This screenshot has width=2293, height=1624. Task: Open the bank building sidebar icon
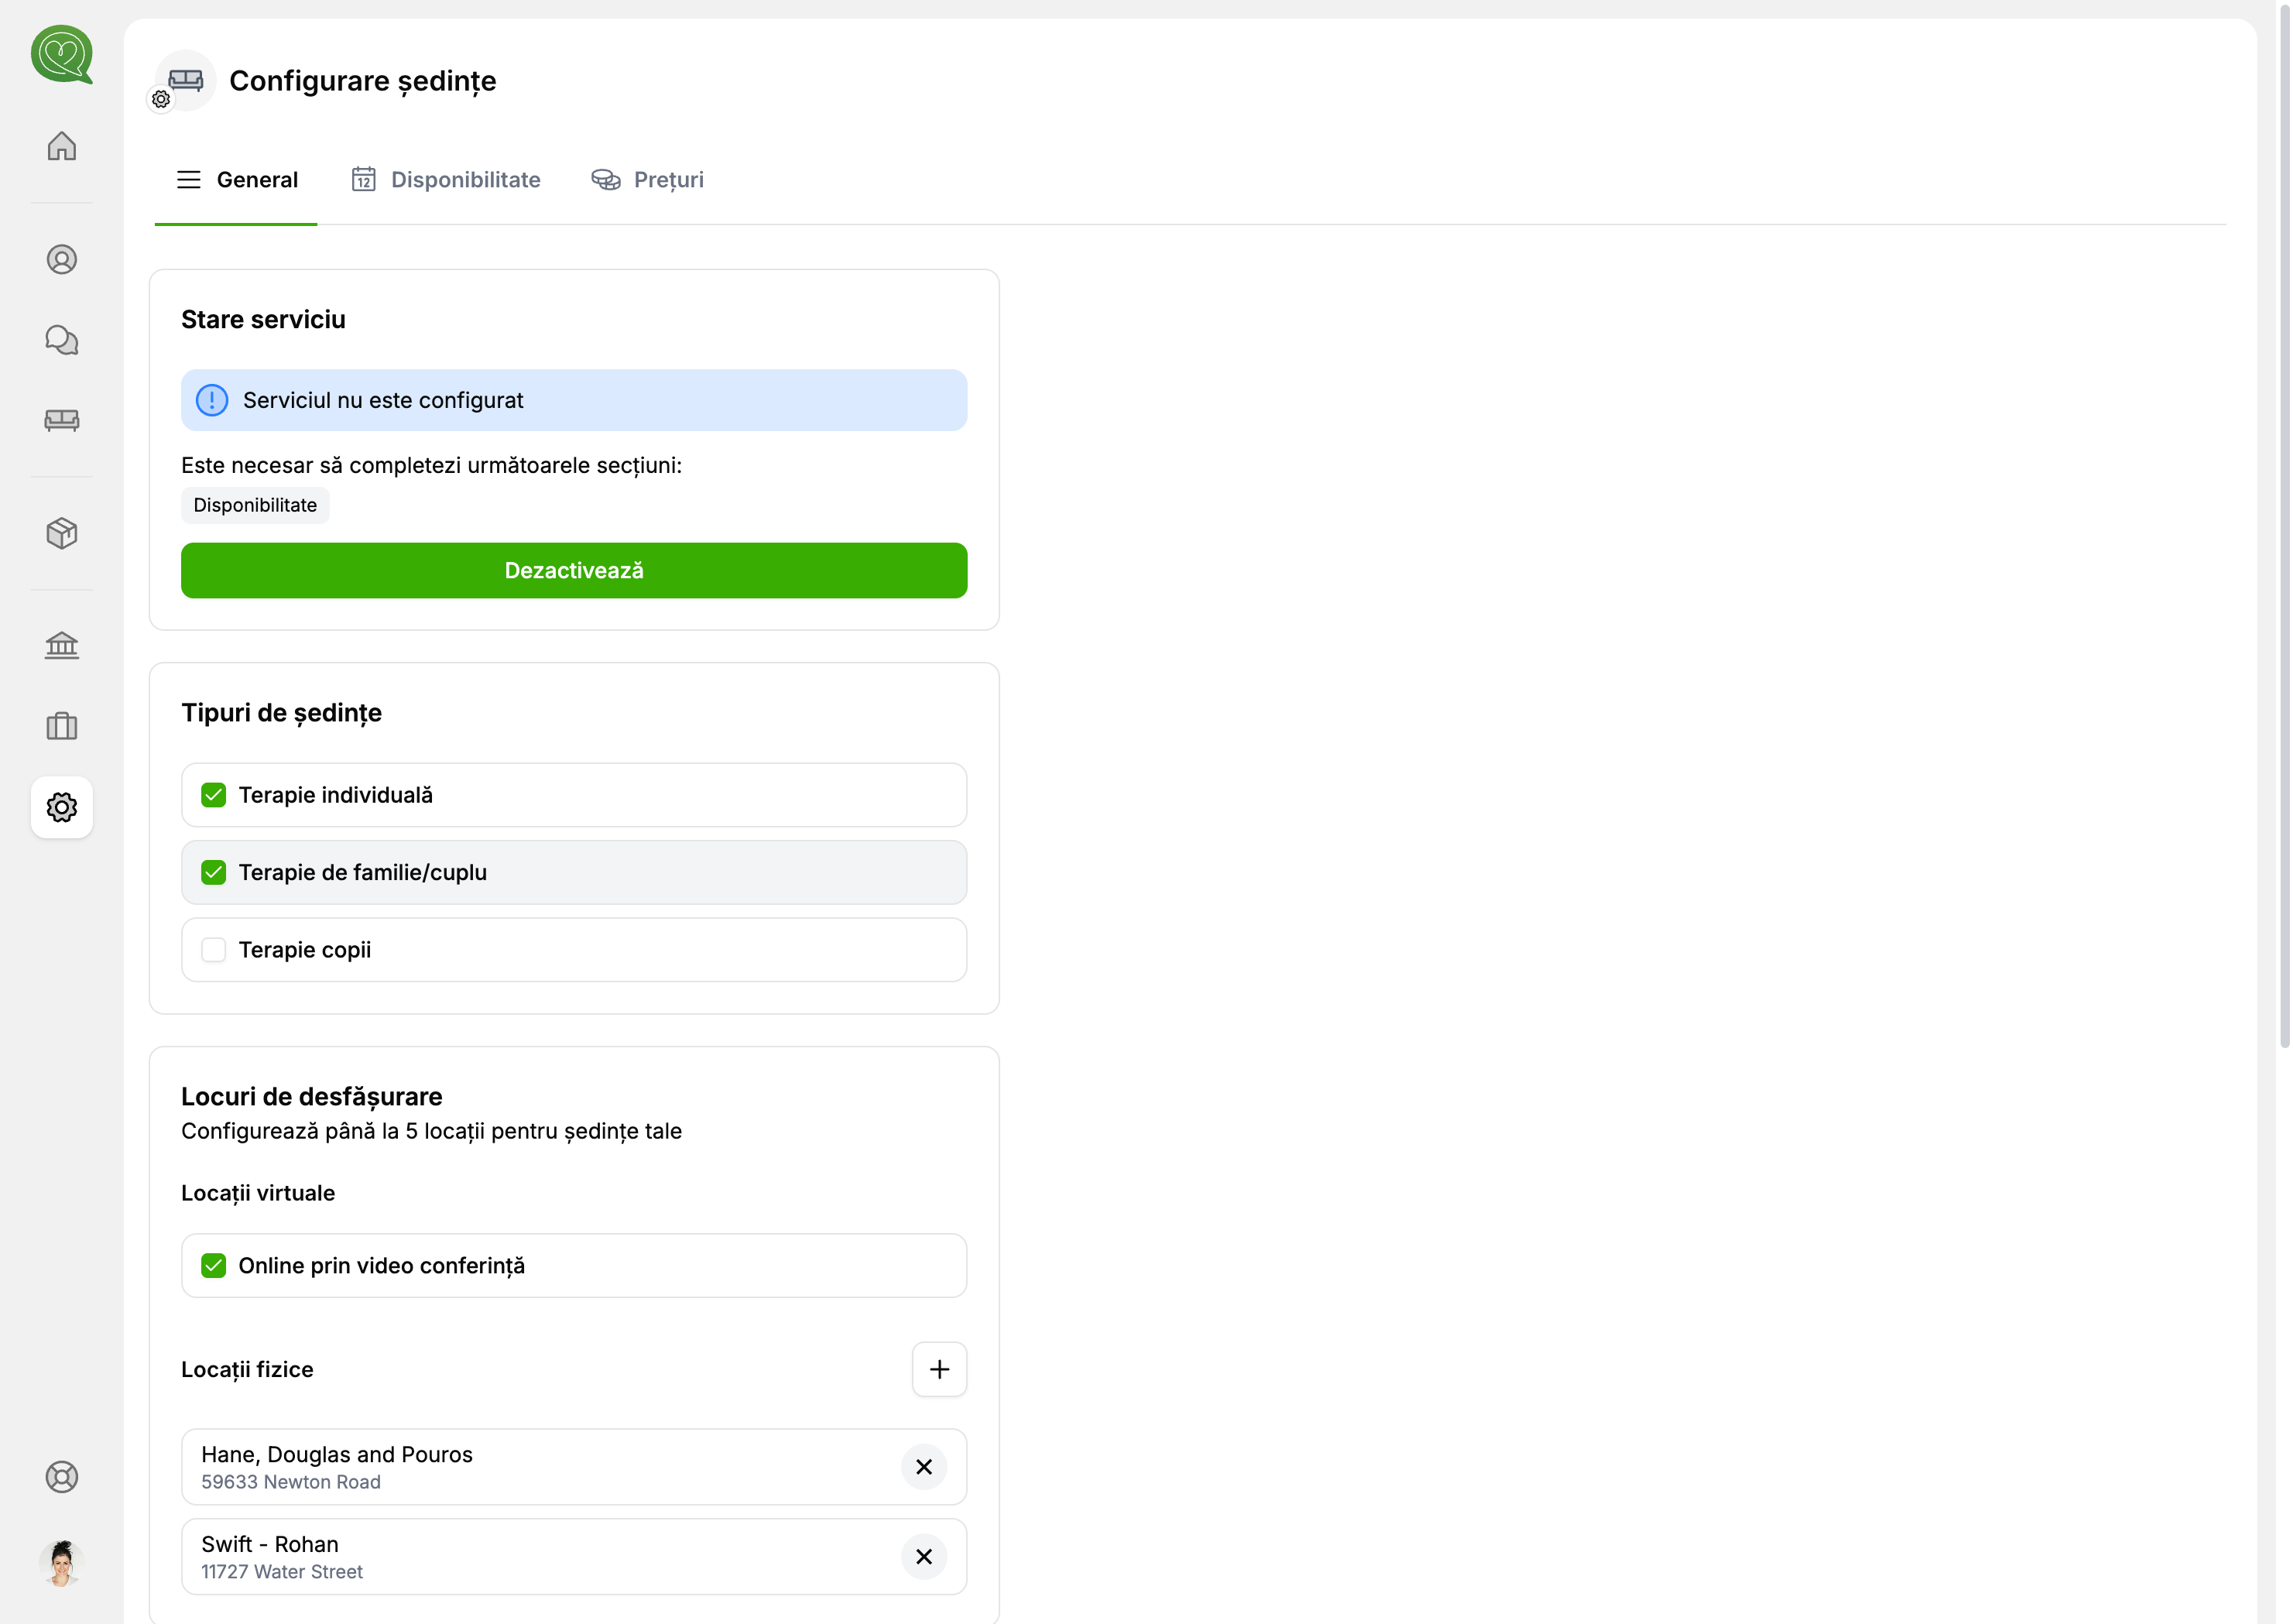[x=62, y=645]
